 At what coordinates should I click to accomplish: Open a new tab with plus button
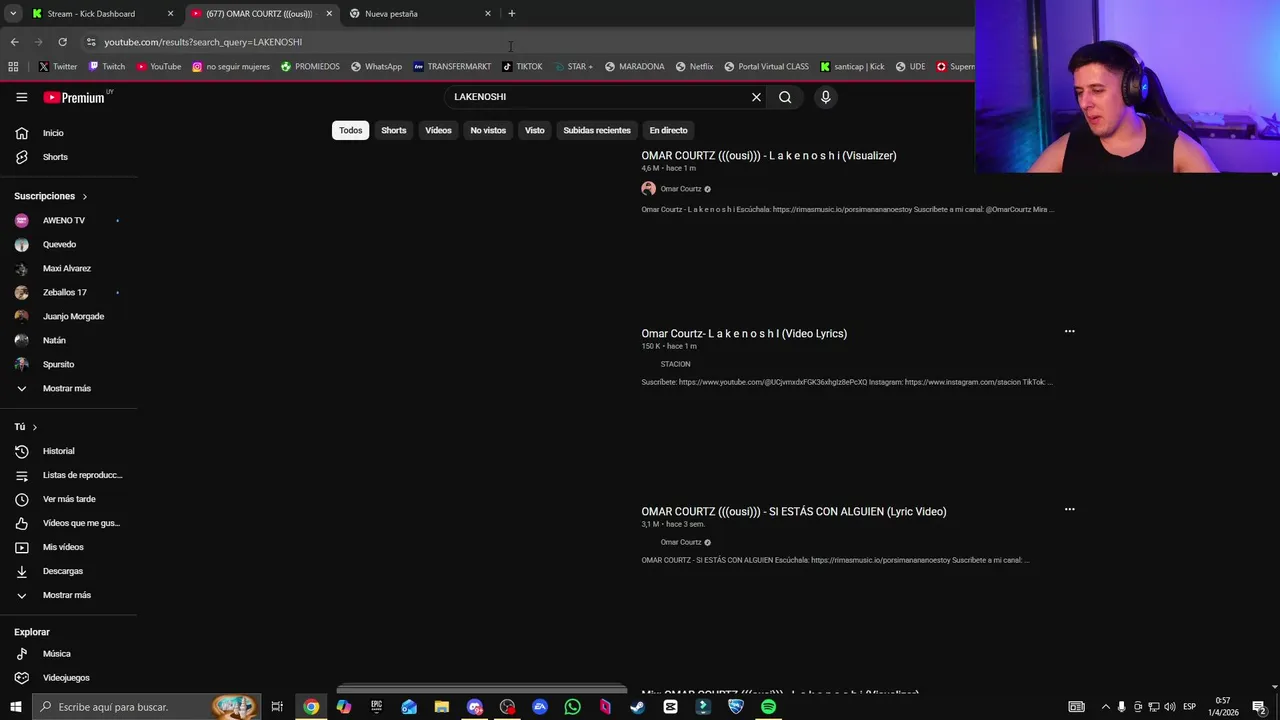pos(511,14)
